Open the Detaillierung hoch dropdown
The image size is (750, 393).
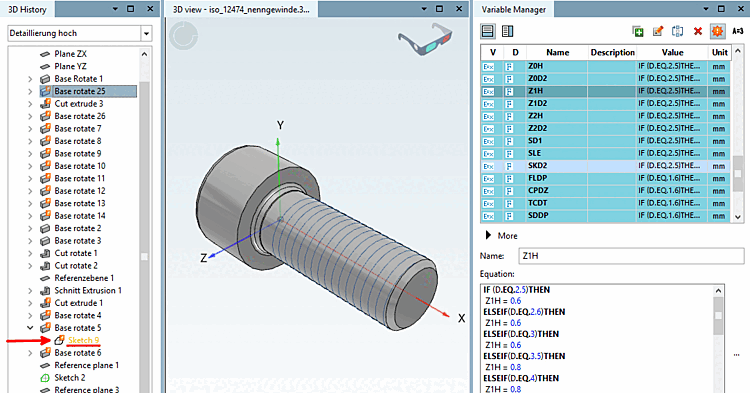click(x=146, y=33)
